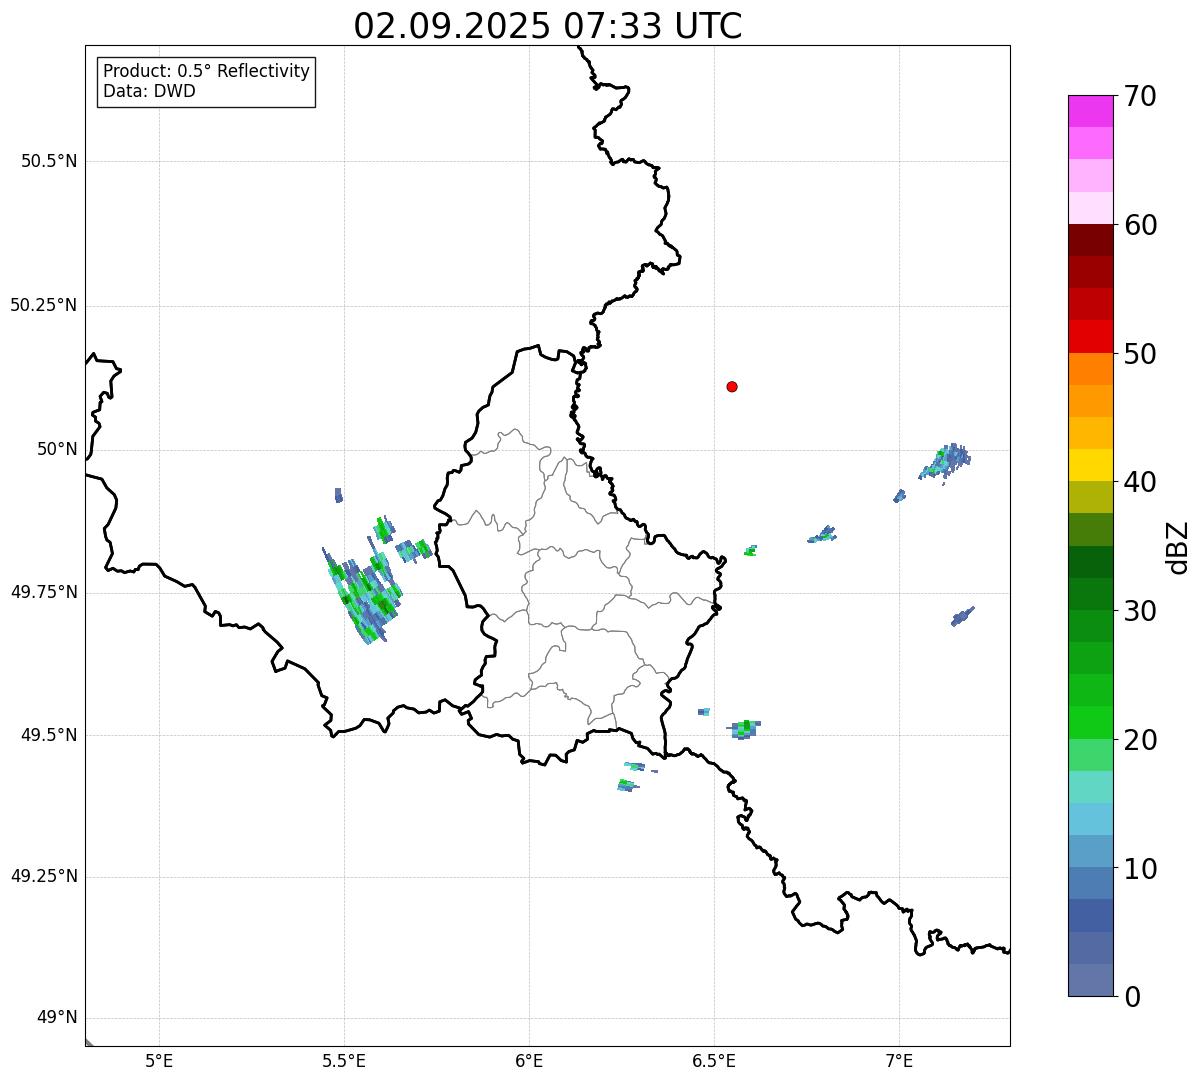Click the turquoise colorbar band below 20
Screen dimensions: 1202x1081
1090,787
